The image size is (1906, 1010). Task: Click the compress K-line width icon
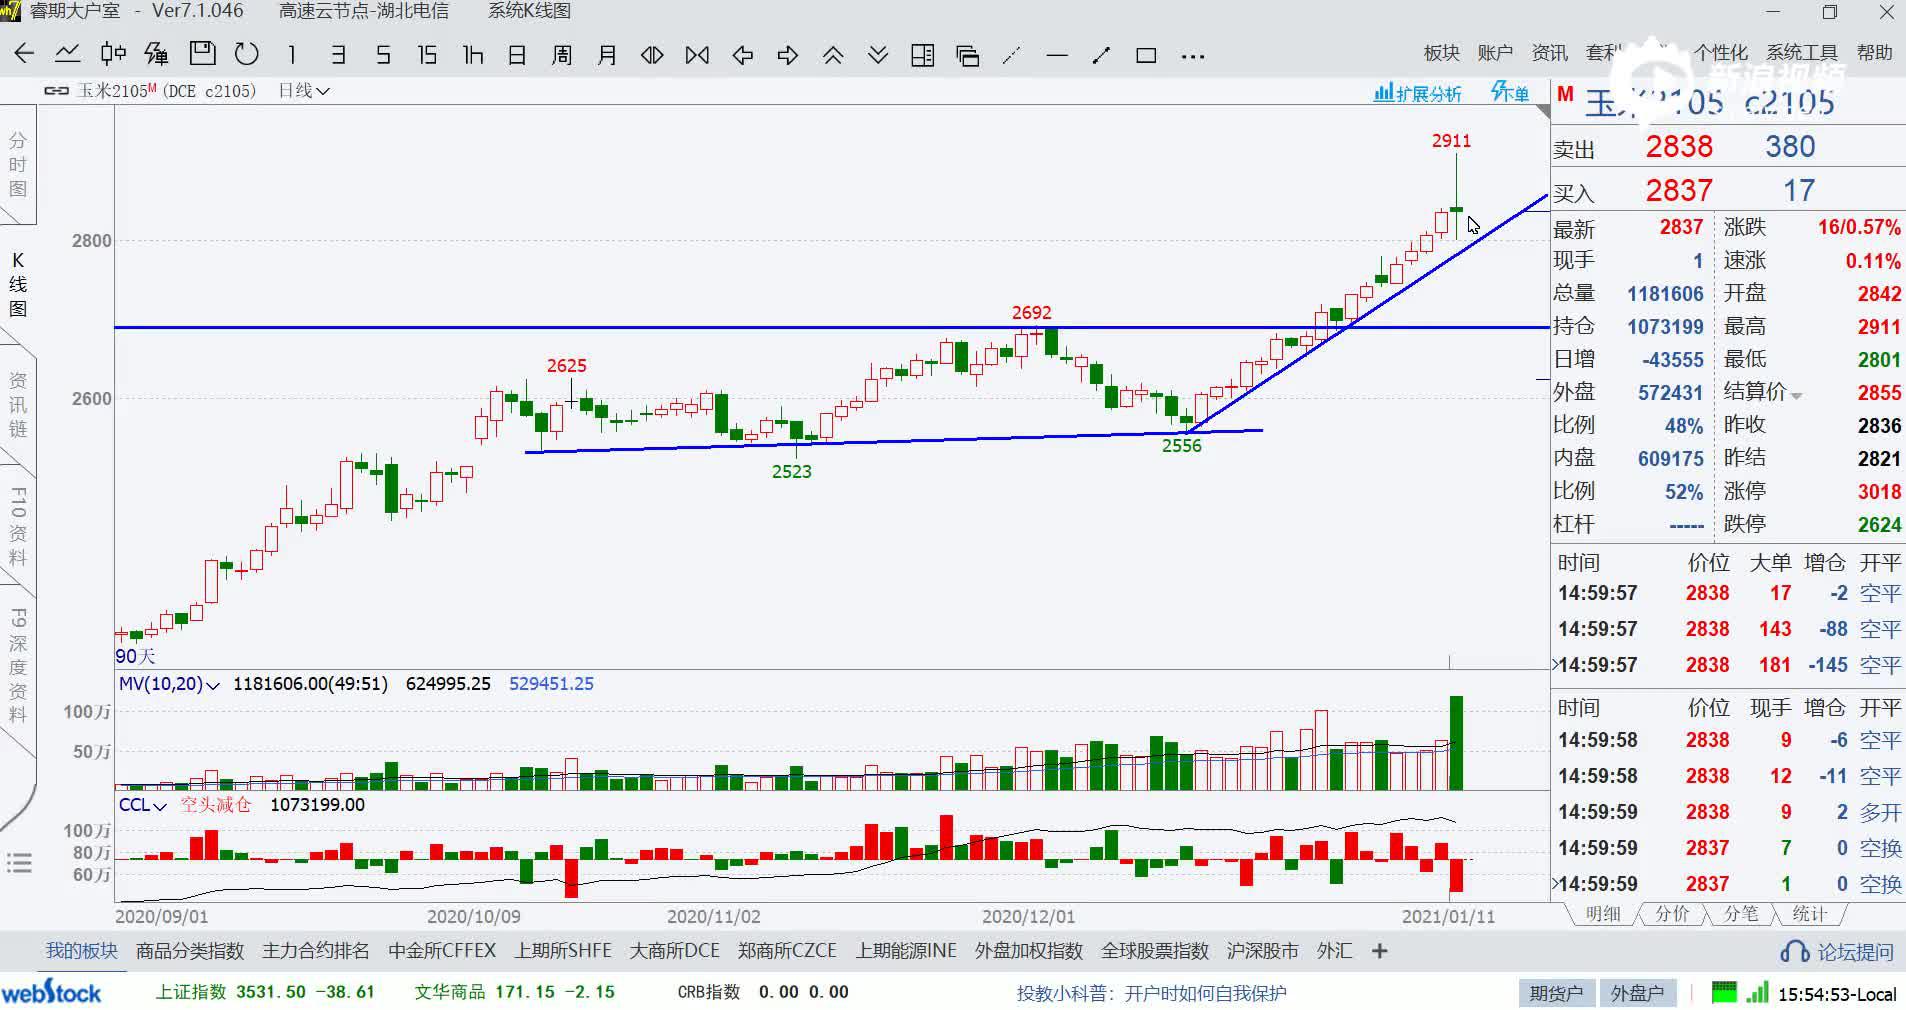(697, 55)
